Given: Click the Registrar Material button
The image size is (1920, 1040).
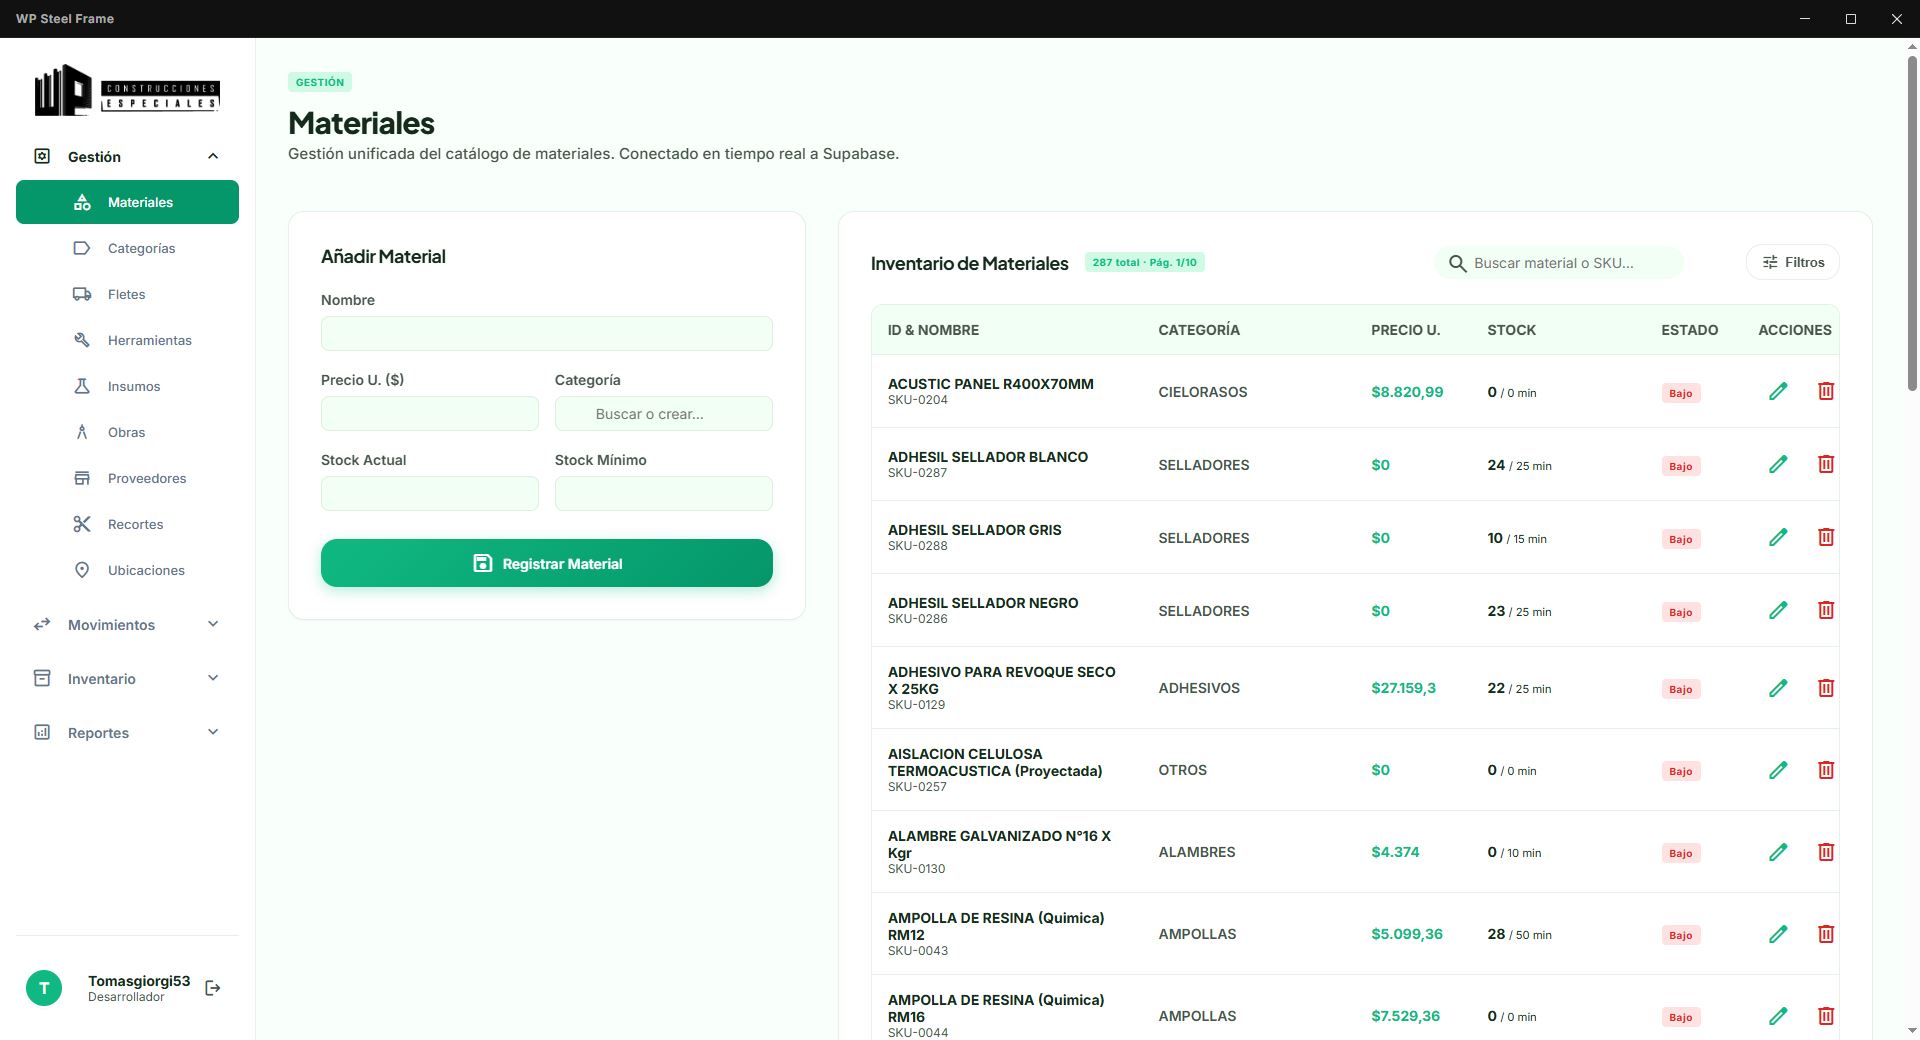Looking at the screenshot, I should pyautogui.click(x=546, y=563).
